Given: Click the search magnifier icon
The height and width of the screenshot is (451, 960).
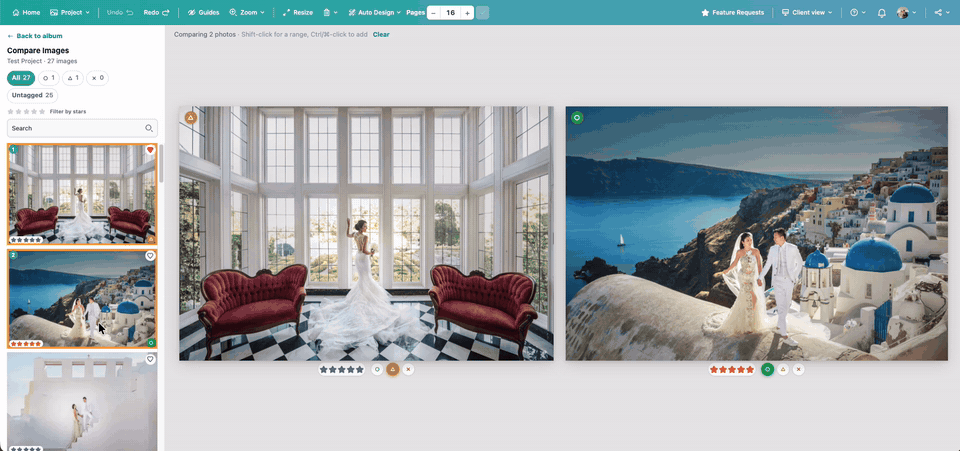Looking at the screenshot, I should pyautogui.click(x=149, y=129).
